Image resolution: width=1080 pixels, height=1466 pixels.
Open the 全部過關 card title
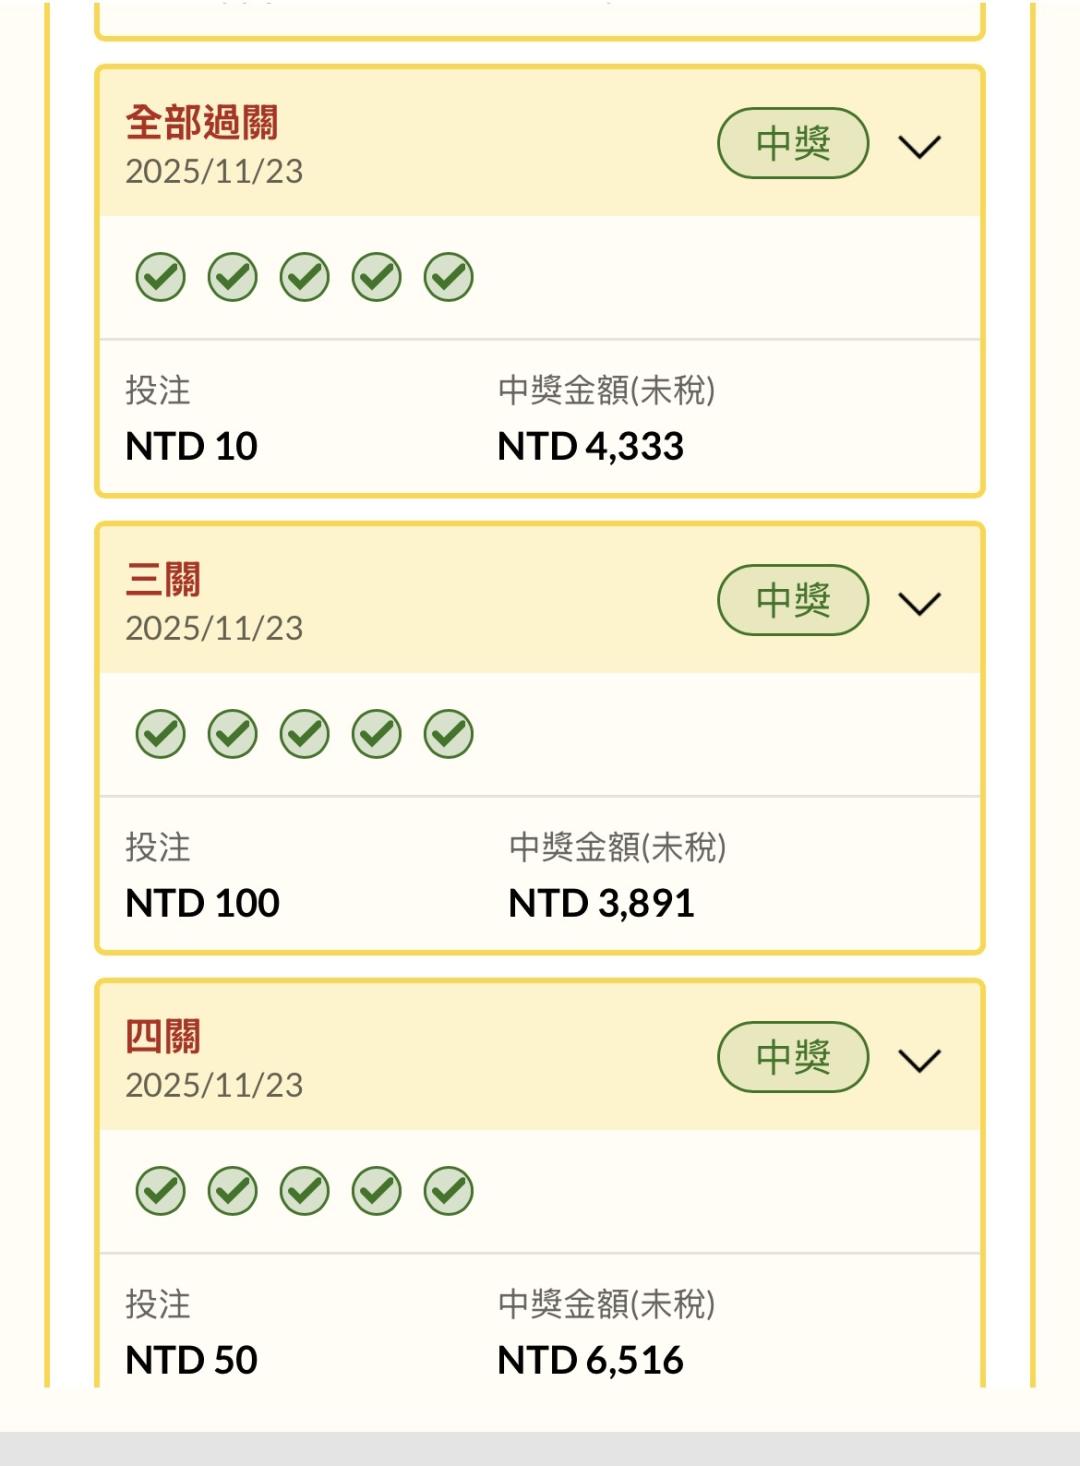[202, 123]
